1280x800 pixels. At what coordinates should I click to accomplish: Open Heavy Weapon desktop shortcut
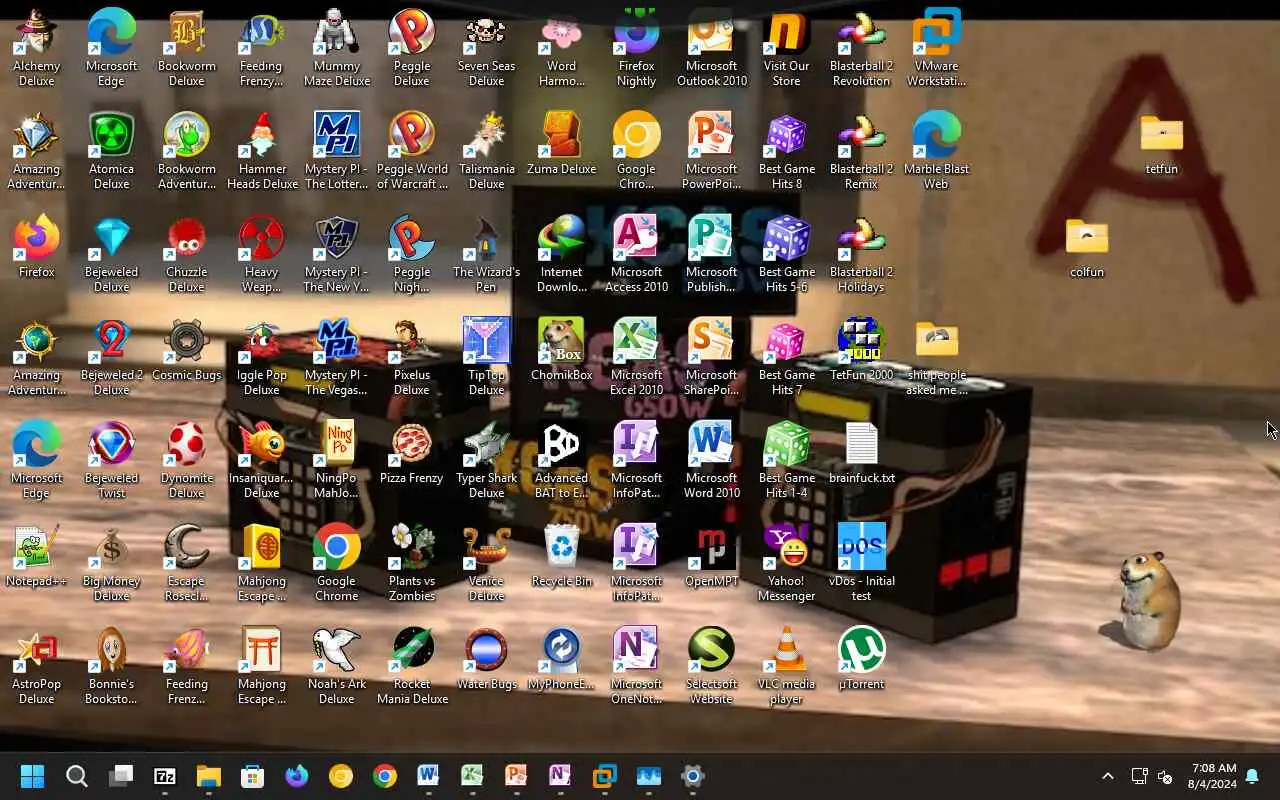[262, 254]
